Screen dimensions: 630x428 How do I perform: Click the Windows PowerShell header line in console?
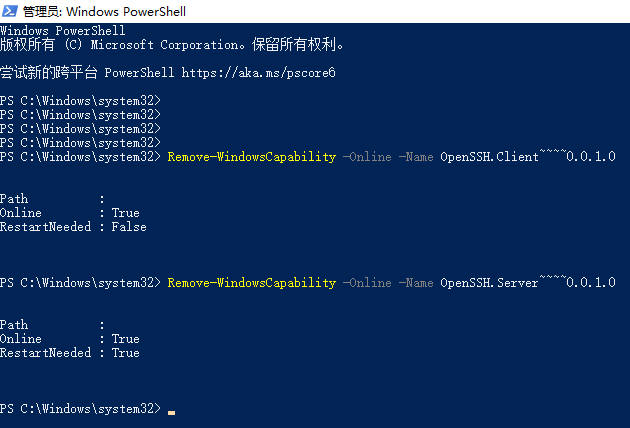[63, 31]
